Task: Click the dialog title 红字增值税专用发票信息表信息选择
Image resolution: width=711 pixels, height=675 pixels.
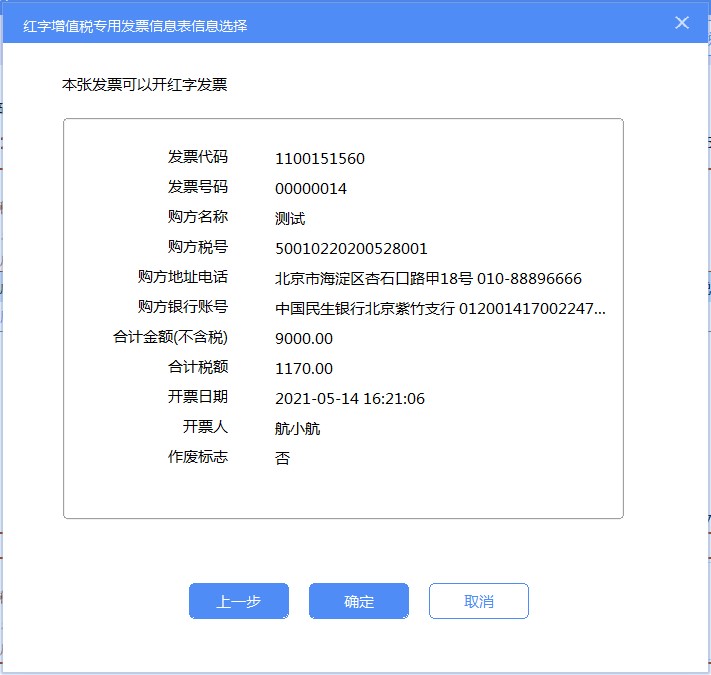Action: pyautogui.click(x=135, y=25)
